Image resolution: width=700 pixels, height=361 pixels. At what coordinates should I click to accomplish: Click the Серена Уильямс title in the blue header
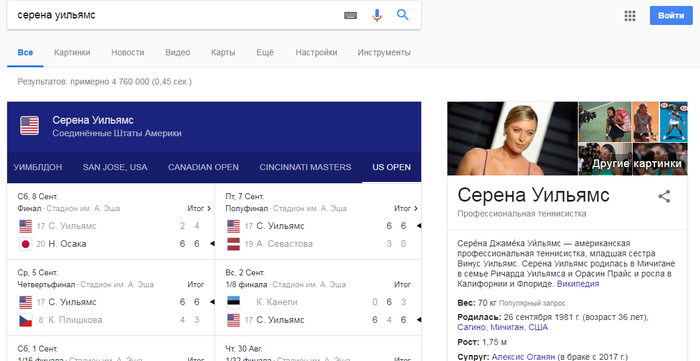pyautogui.click(x=93, y=120)
